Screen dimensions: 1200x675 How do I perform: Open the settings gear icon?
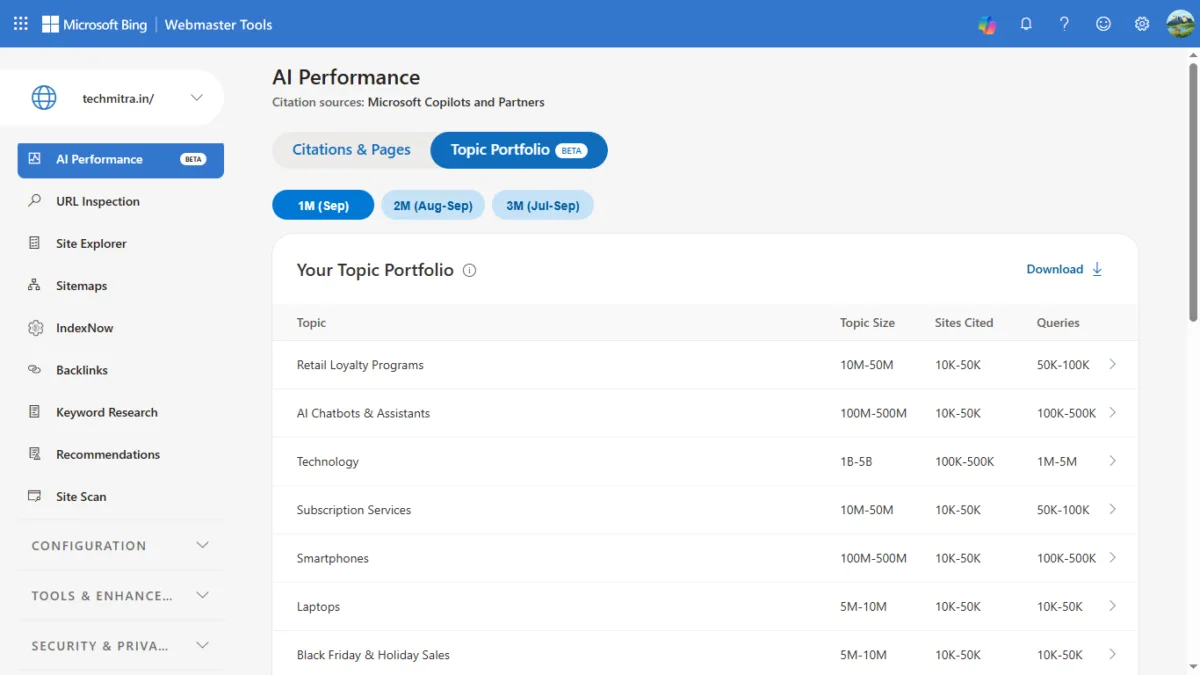(1142, 24)
